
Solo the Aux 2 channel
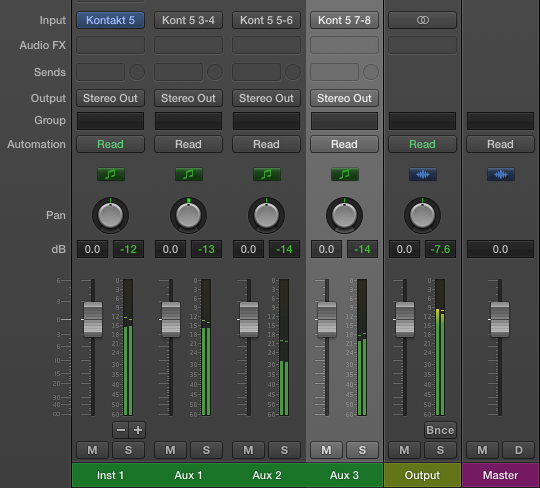[284, 450]
